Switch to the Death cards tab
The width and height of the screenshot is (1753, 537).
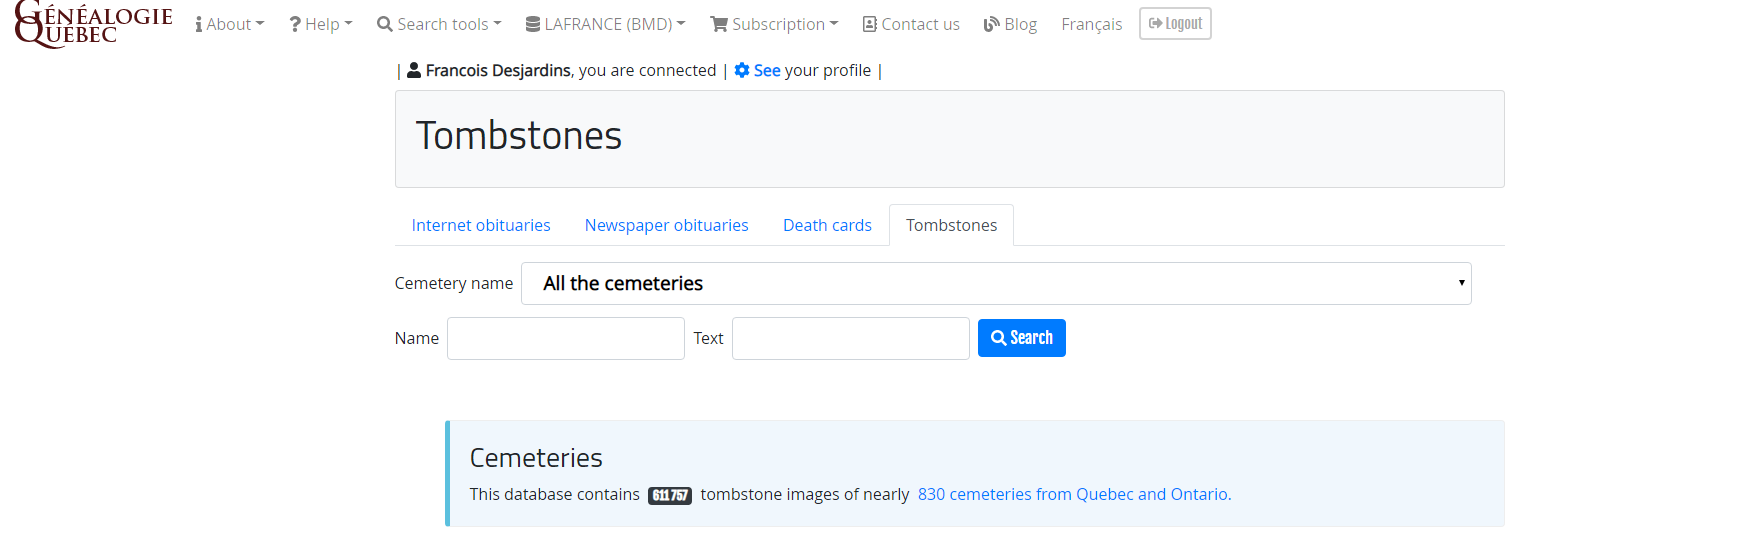point(827,225)
